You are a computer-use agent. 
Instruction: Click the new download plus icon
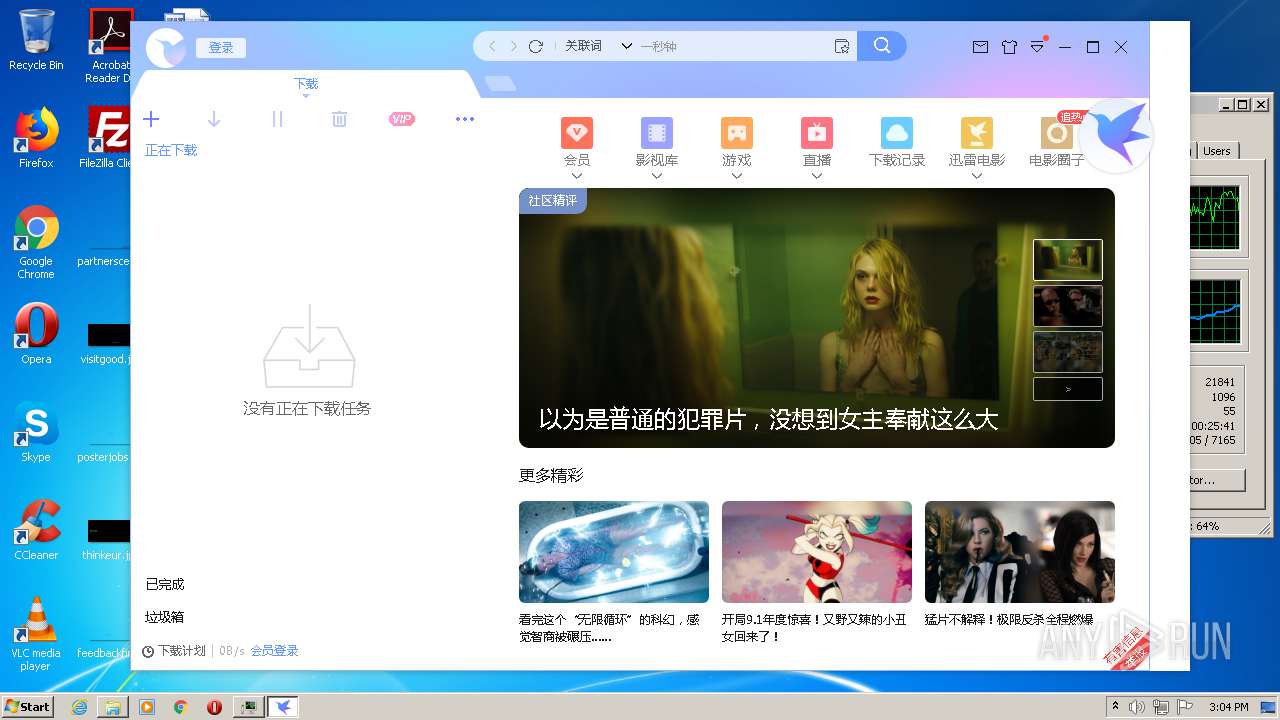pyautogui.click(x=151, y=119)
